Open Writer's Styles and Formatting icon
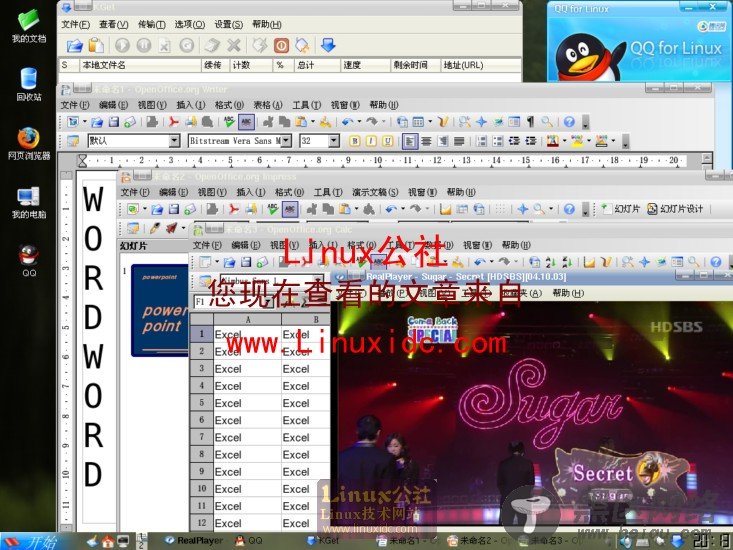733x550 pixels. 73,141
